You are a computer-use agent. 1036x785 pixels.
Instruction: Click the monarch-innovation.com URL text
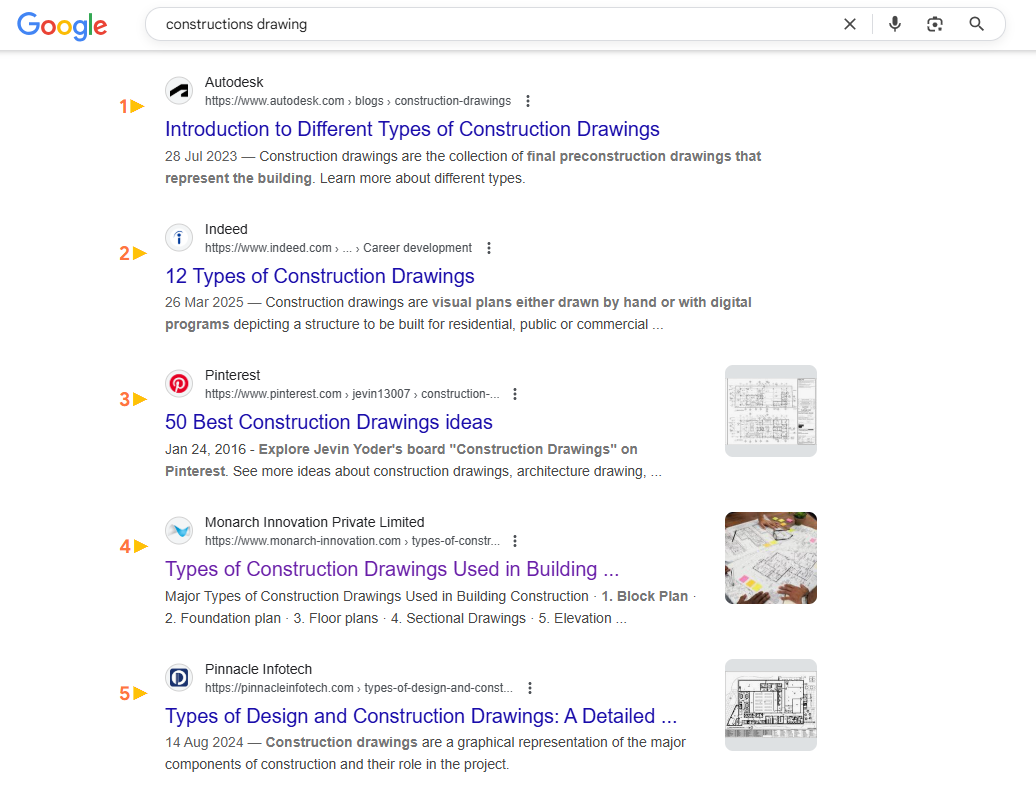click(352, 541)
